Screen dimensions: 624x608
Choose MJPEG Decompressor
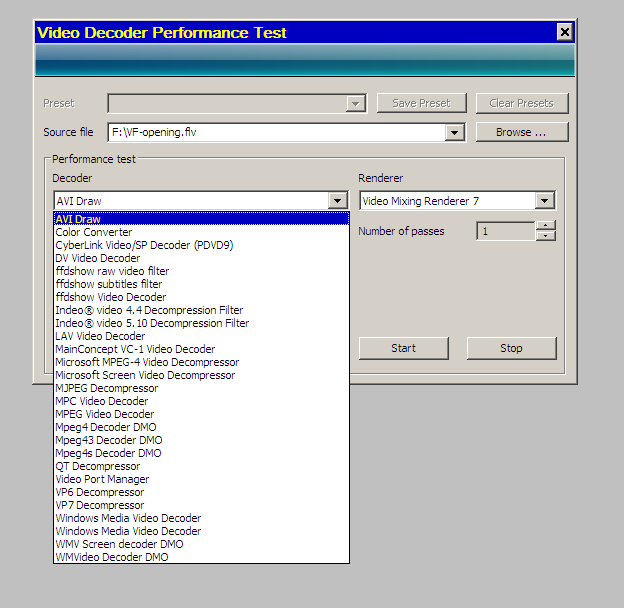pyautogui.click(x=201, y=388)
